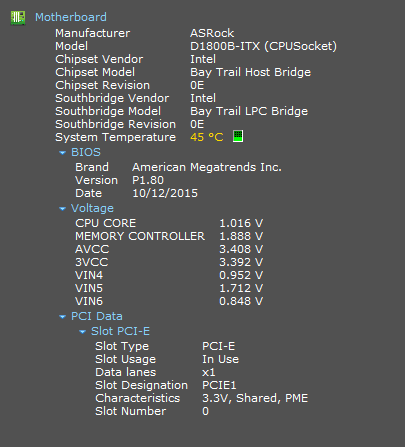Select the CPU CORE voltage row
The width and height of the screenshot is (405, 447).
(169, 223)
